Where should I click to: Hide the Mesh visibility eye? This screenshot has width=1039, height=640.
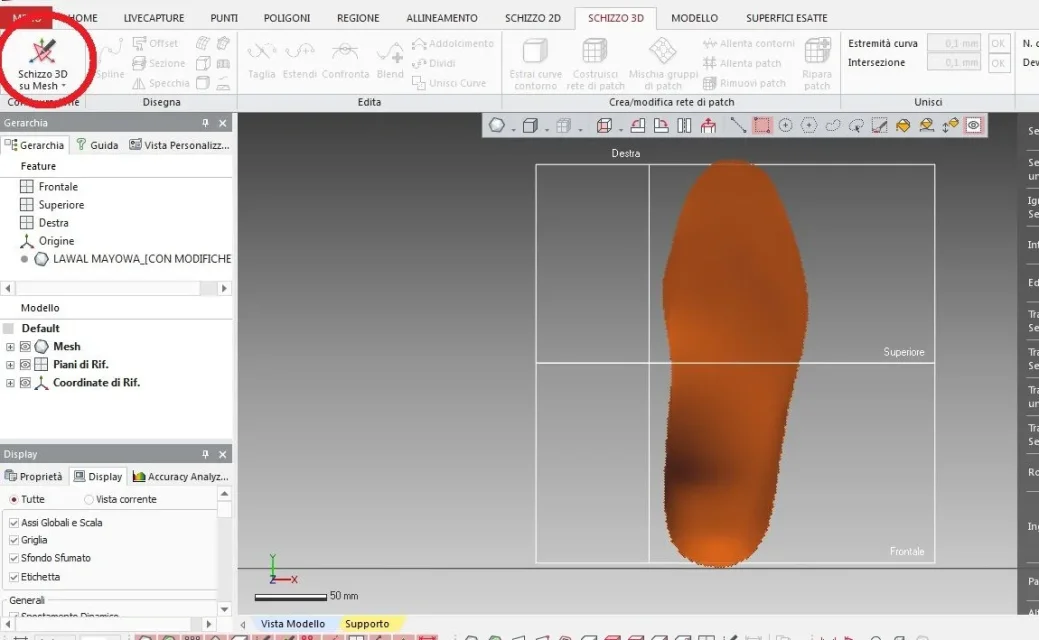coord(25,347)
